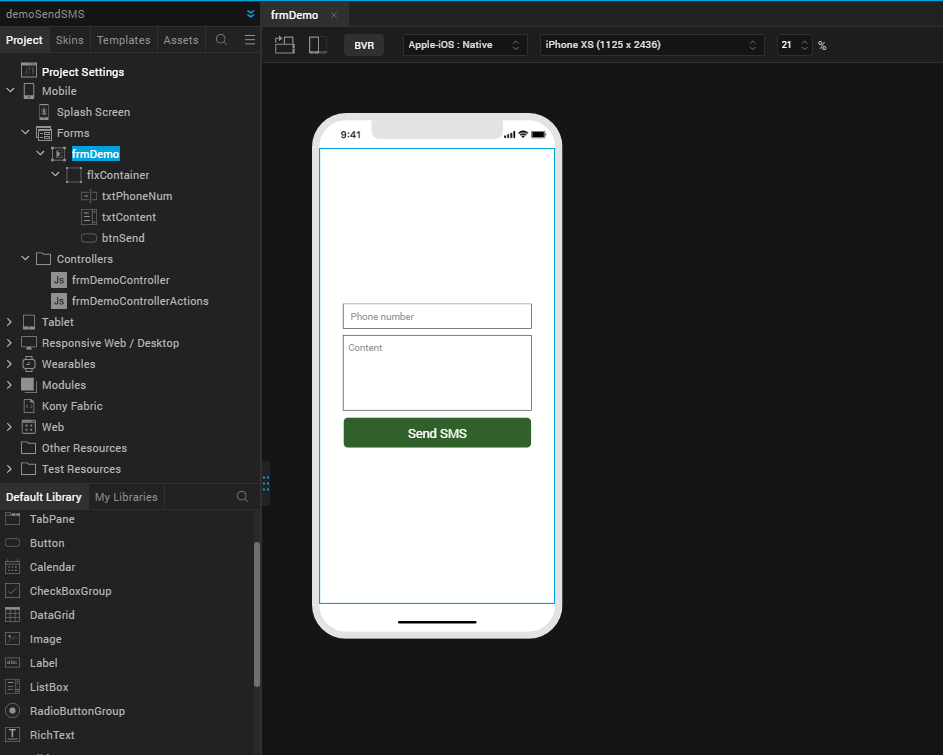Expand the Test Resources node
This screenshot has height=755, width=943.
(x=9, y=469)
